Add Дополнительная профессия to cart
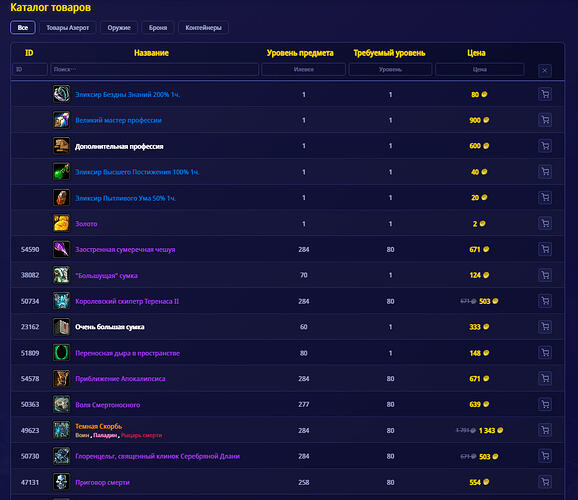Viewport: 578px width, 500px height. click(x=545, y=146)
